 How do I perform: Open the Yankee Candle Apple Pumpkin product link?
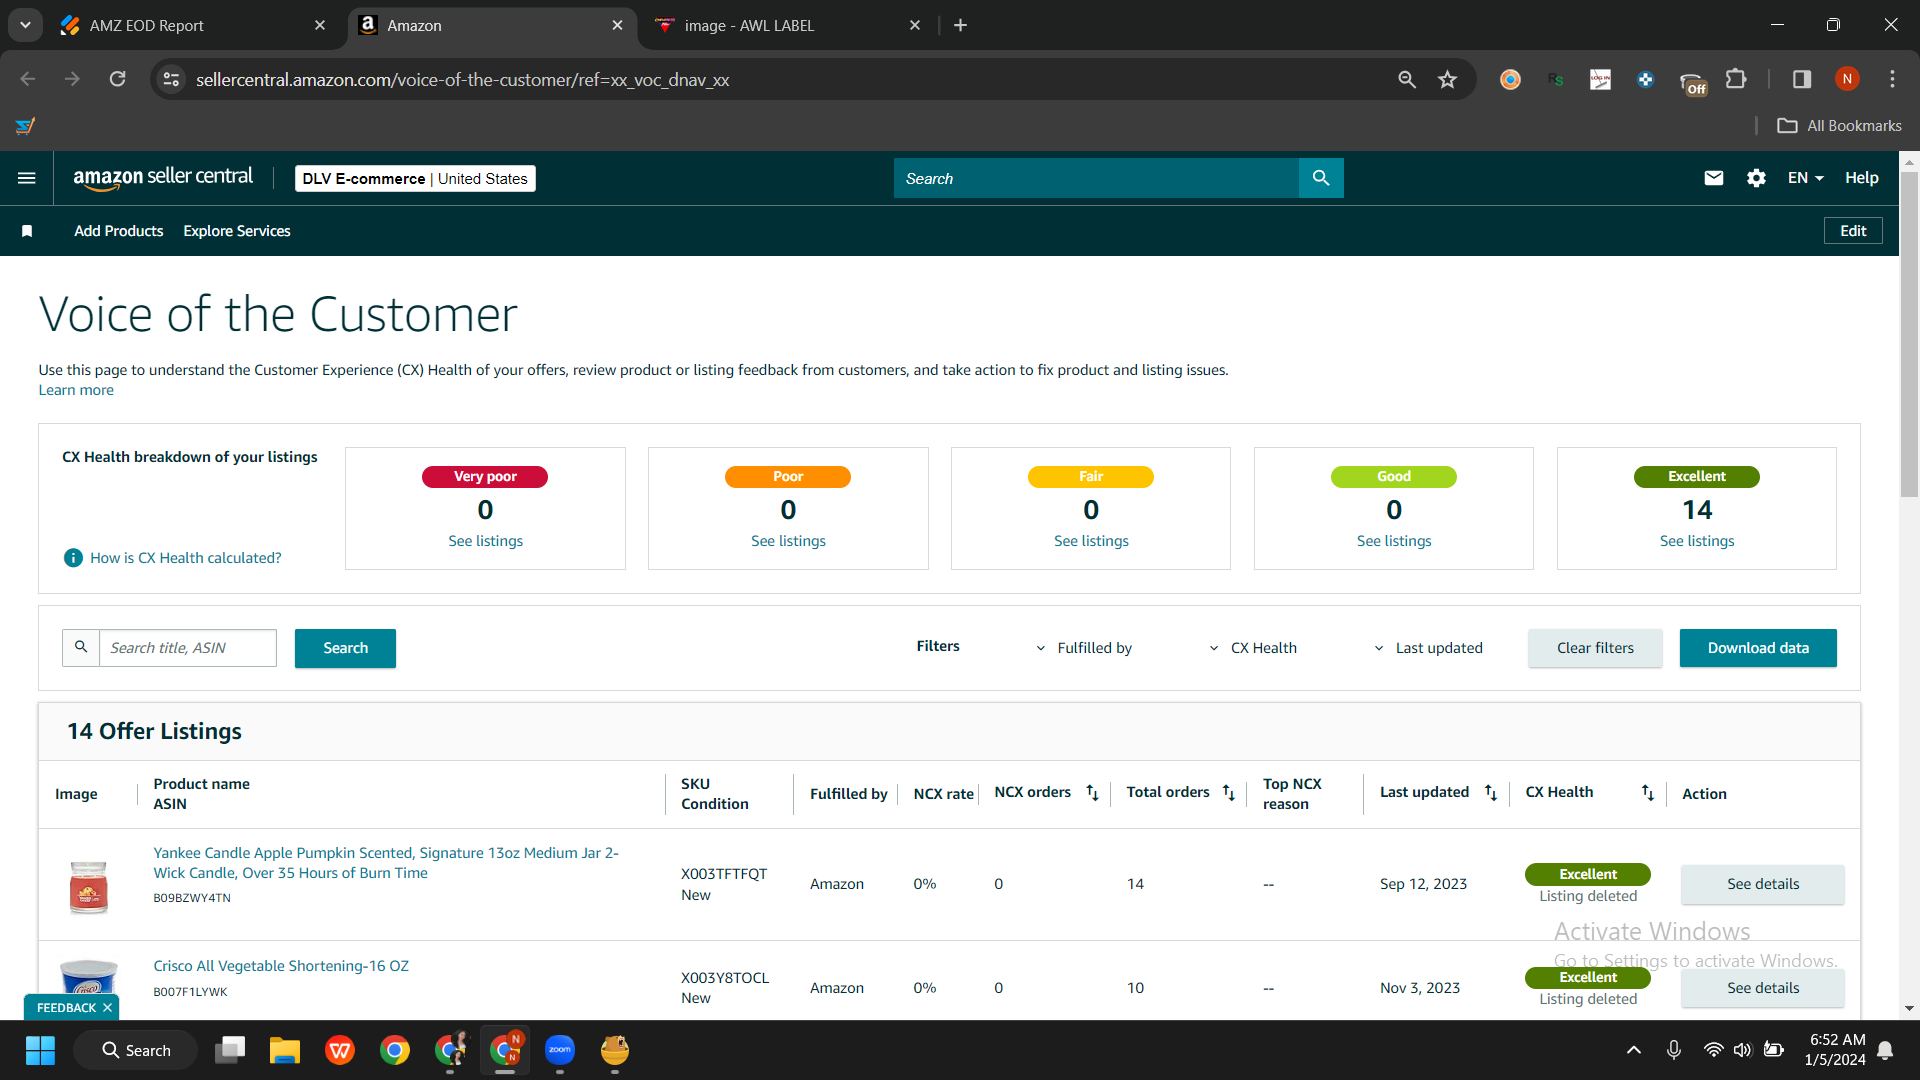tap(386, 863)
